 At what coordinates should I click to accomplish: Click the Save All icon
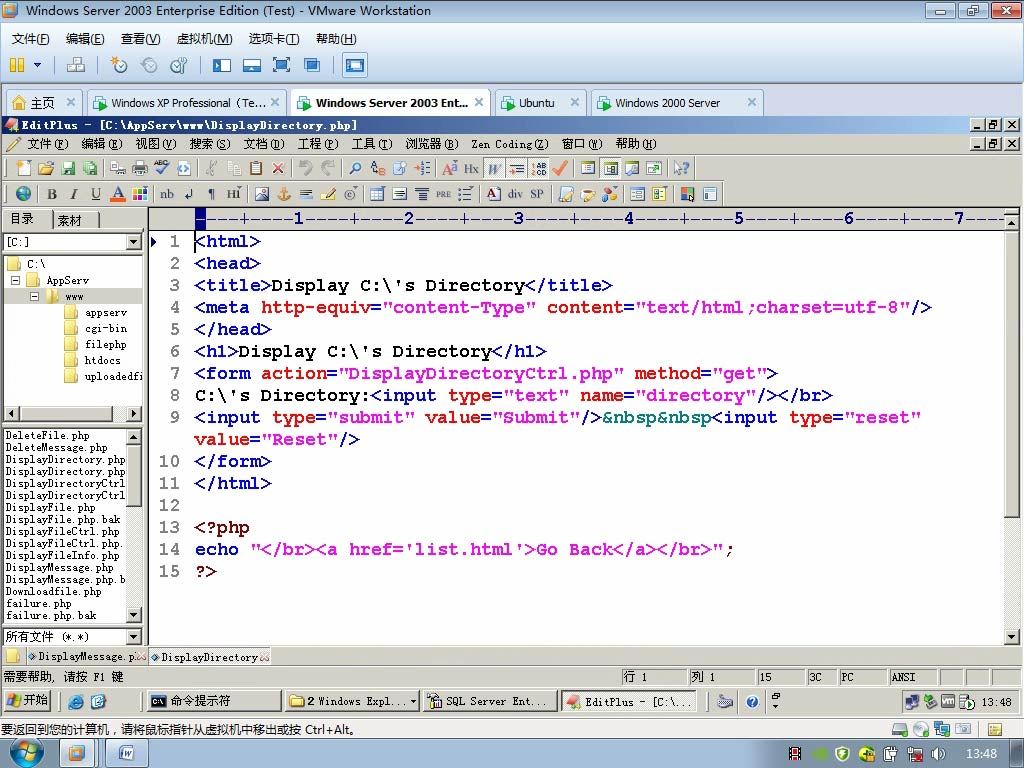tap(90, 168)
